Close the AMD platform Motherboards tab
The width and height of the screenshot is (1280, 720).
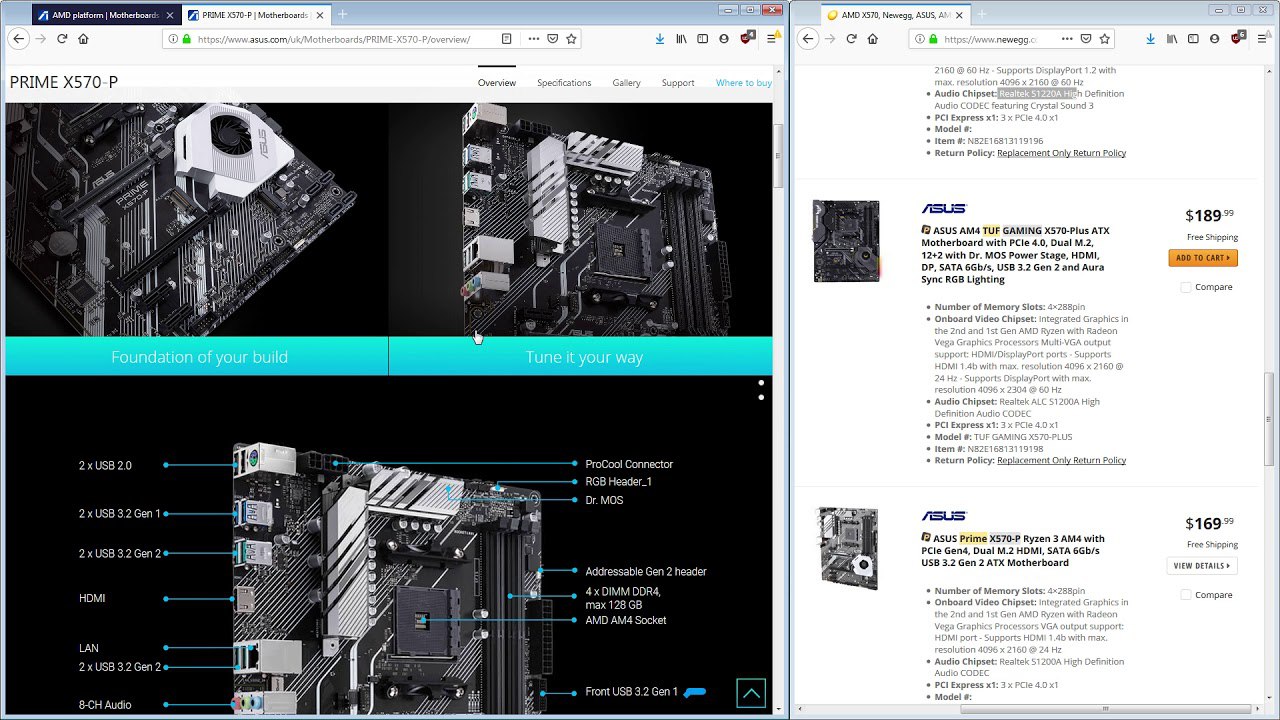[x=169, y=15]
